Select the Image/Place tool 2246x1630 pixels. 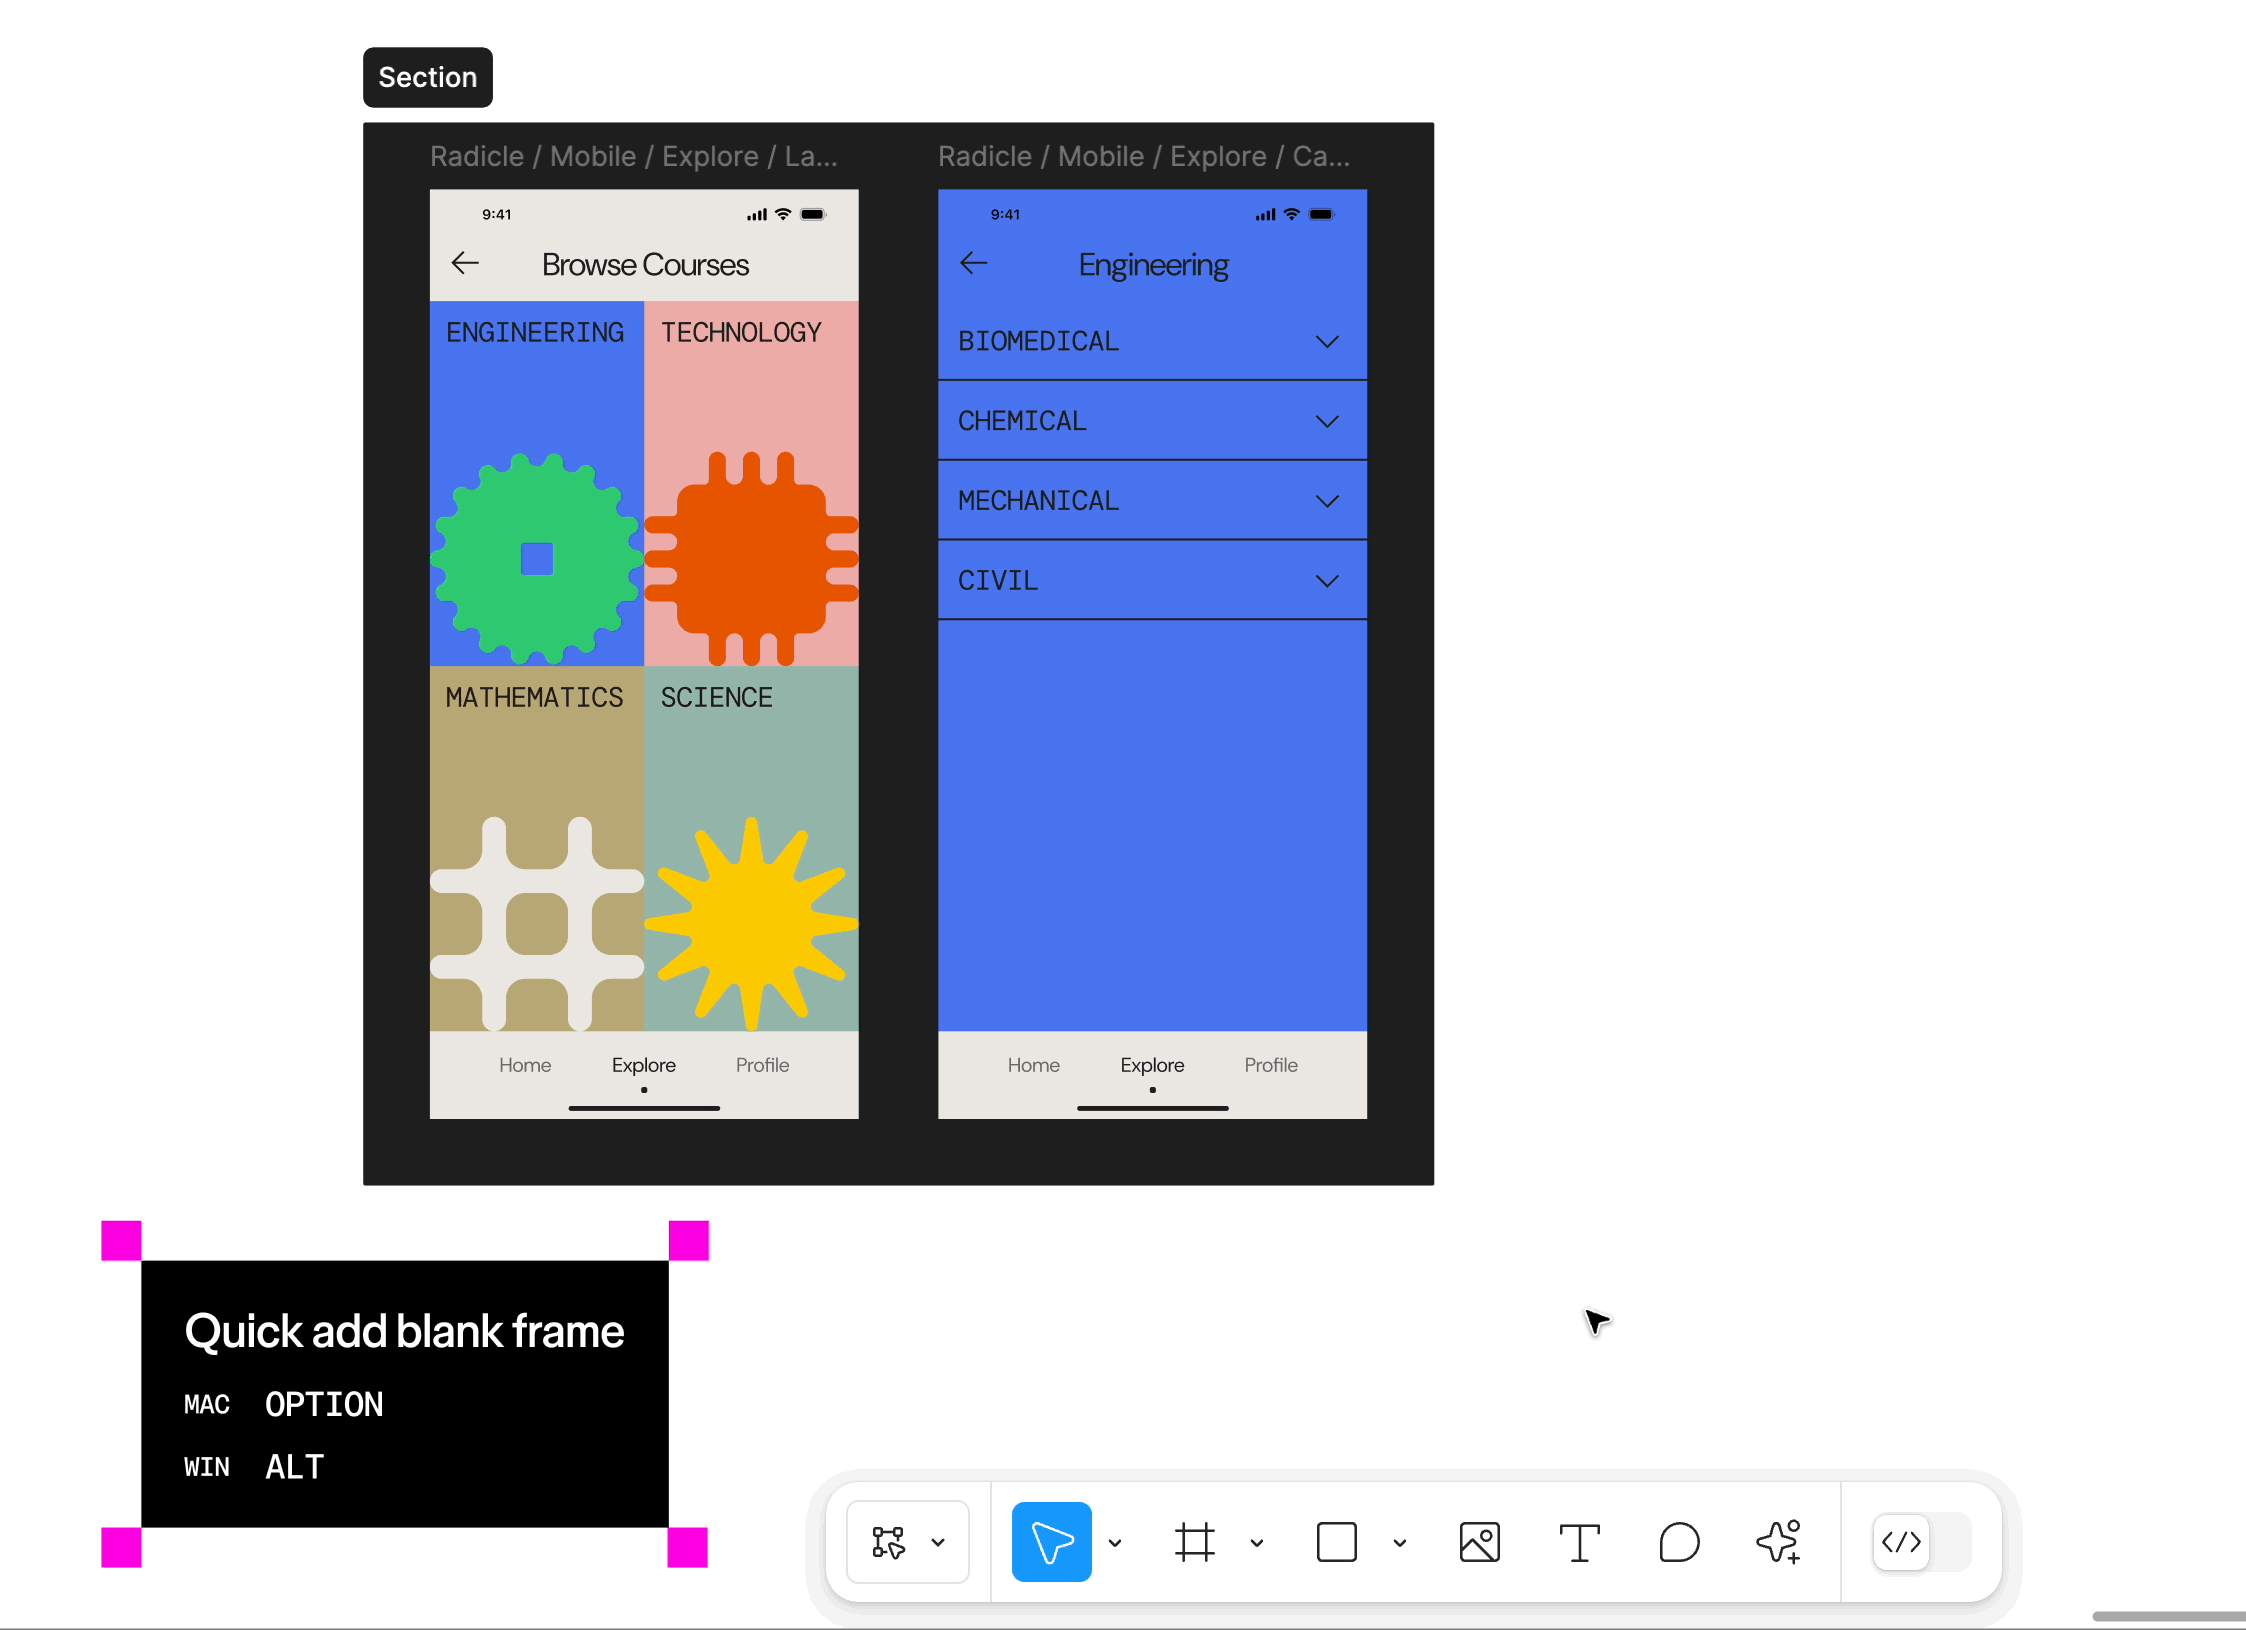(x=1479, y=1539)
